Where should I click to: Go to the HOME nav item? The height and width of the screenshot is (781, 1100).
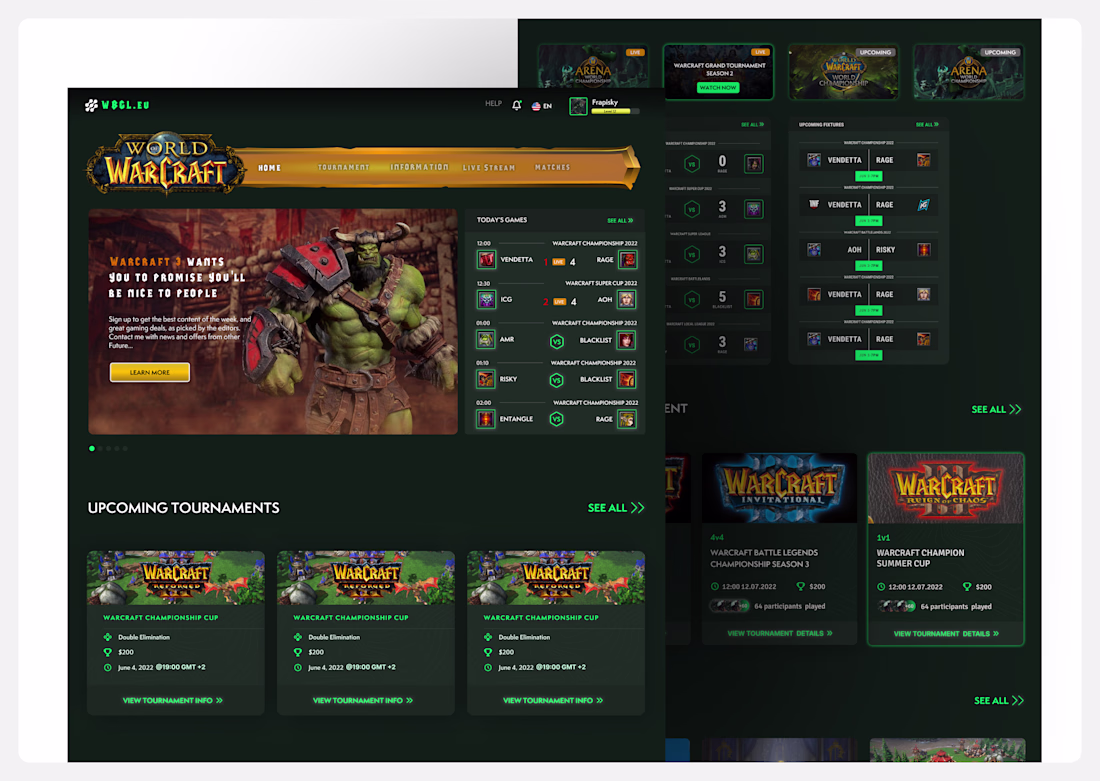coord(269,168)
